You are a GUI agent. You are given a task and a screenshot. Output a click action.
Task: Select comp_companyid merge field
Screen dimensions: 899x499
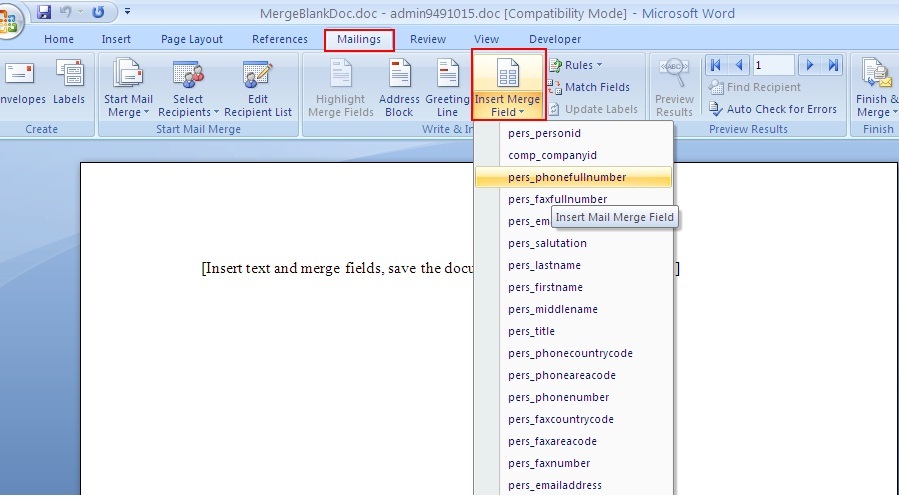(x=573, y=155)
